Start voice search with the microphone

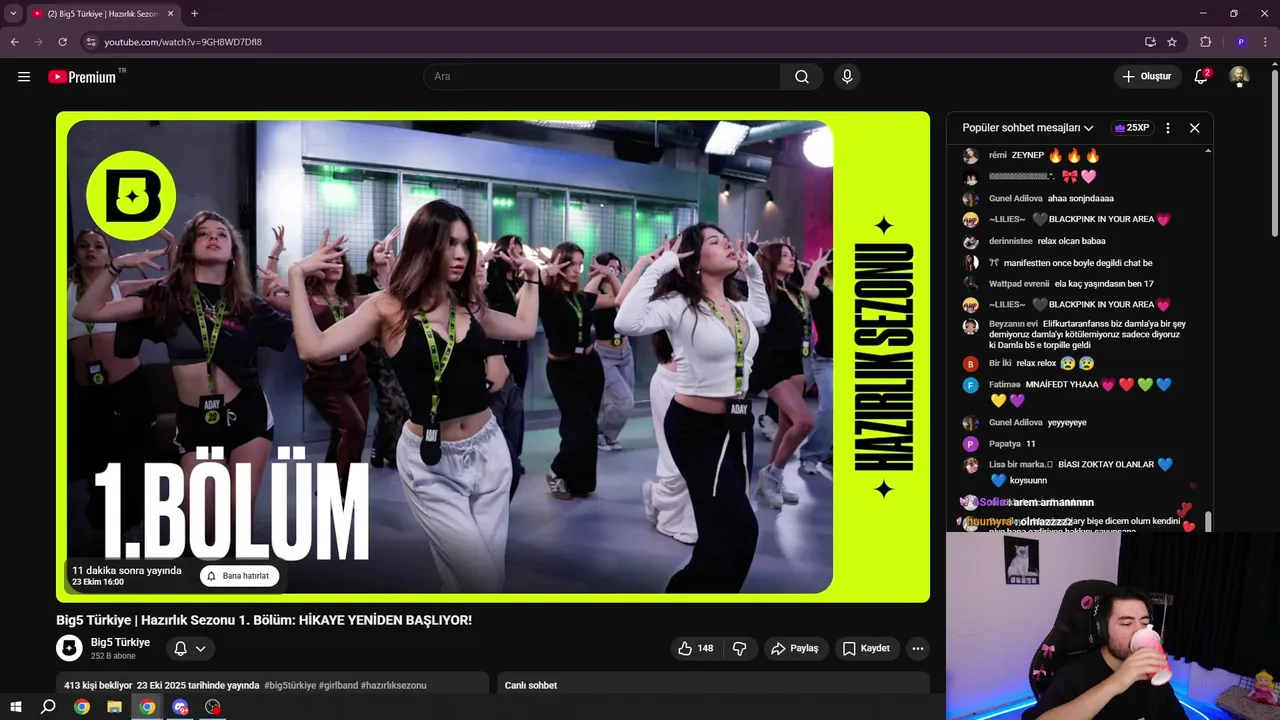tap(847, 76)
